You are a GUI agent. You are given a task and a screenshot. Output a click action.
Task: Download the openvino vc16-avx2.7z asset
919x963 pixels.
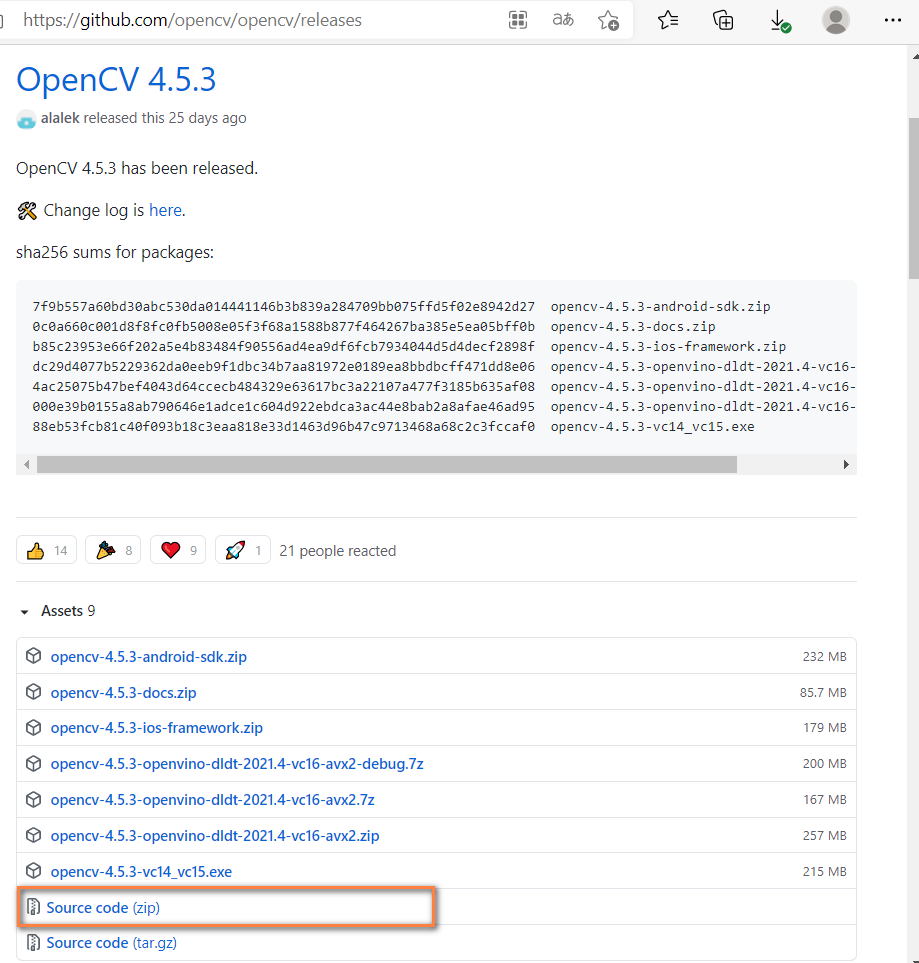point(213,800)
